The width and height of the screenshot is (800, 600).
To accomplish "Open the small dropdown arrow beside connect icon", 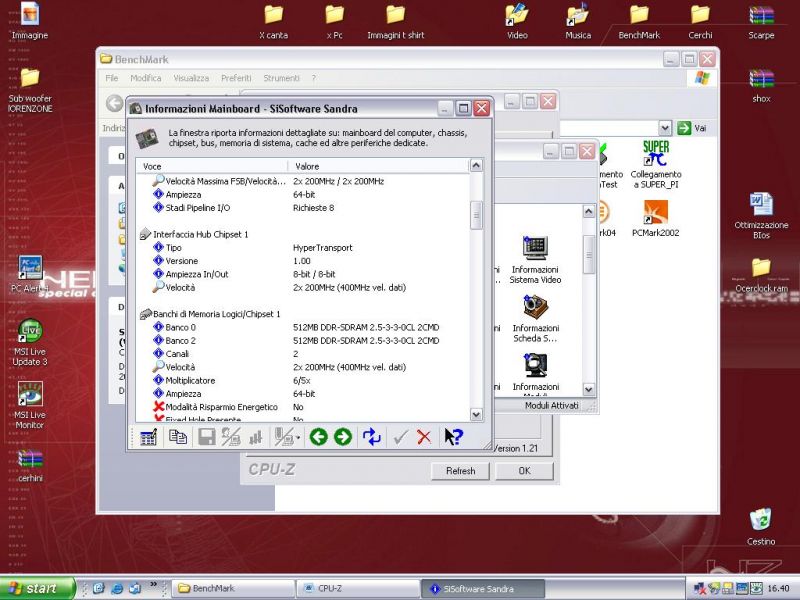I will [297, 438].
